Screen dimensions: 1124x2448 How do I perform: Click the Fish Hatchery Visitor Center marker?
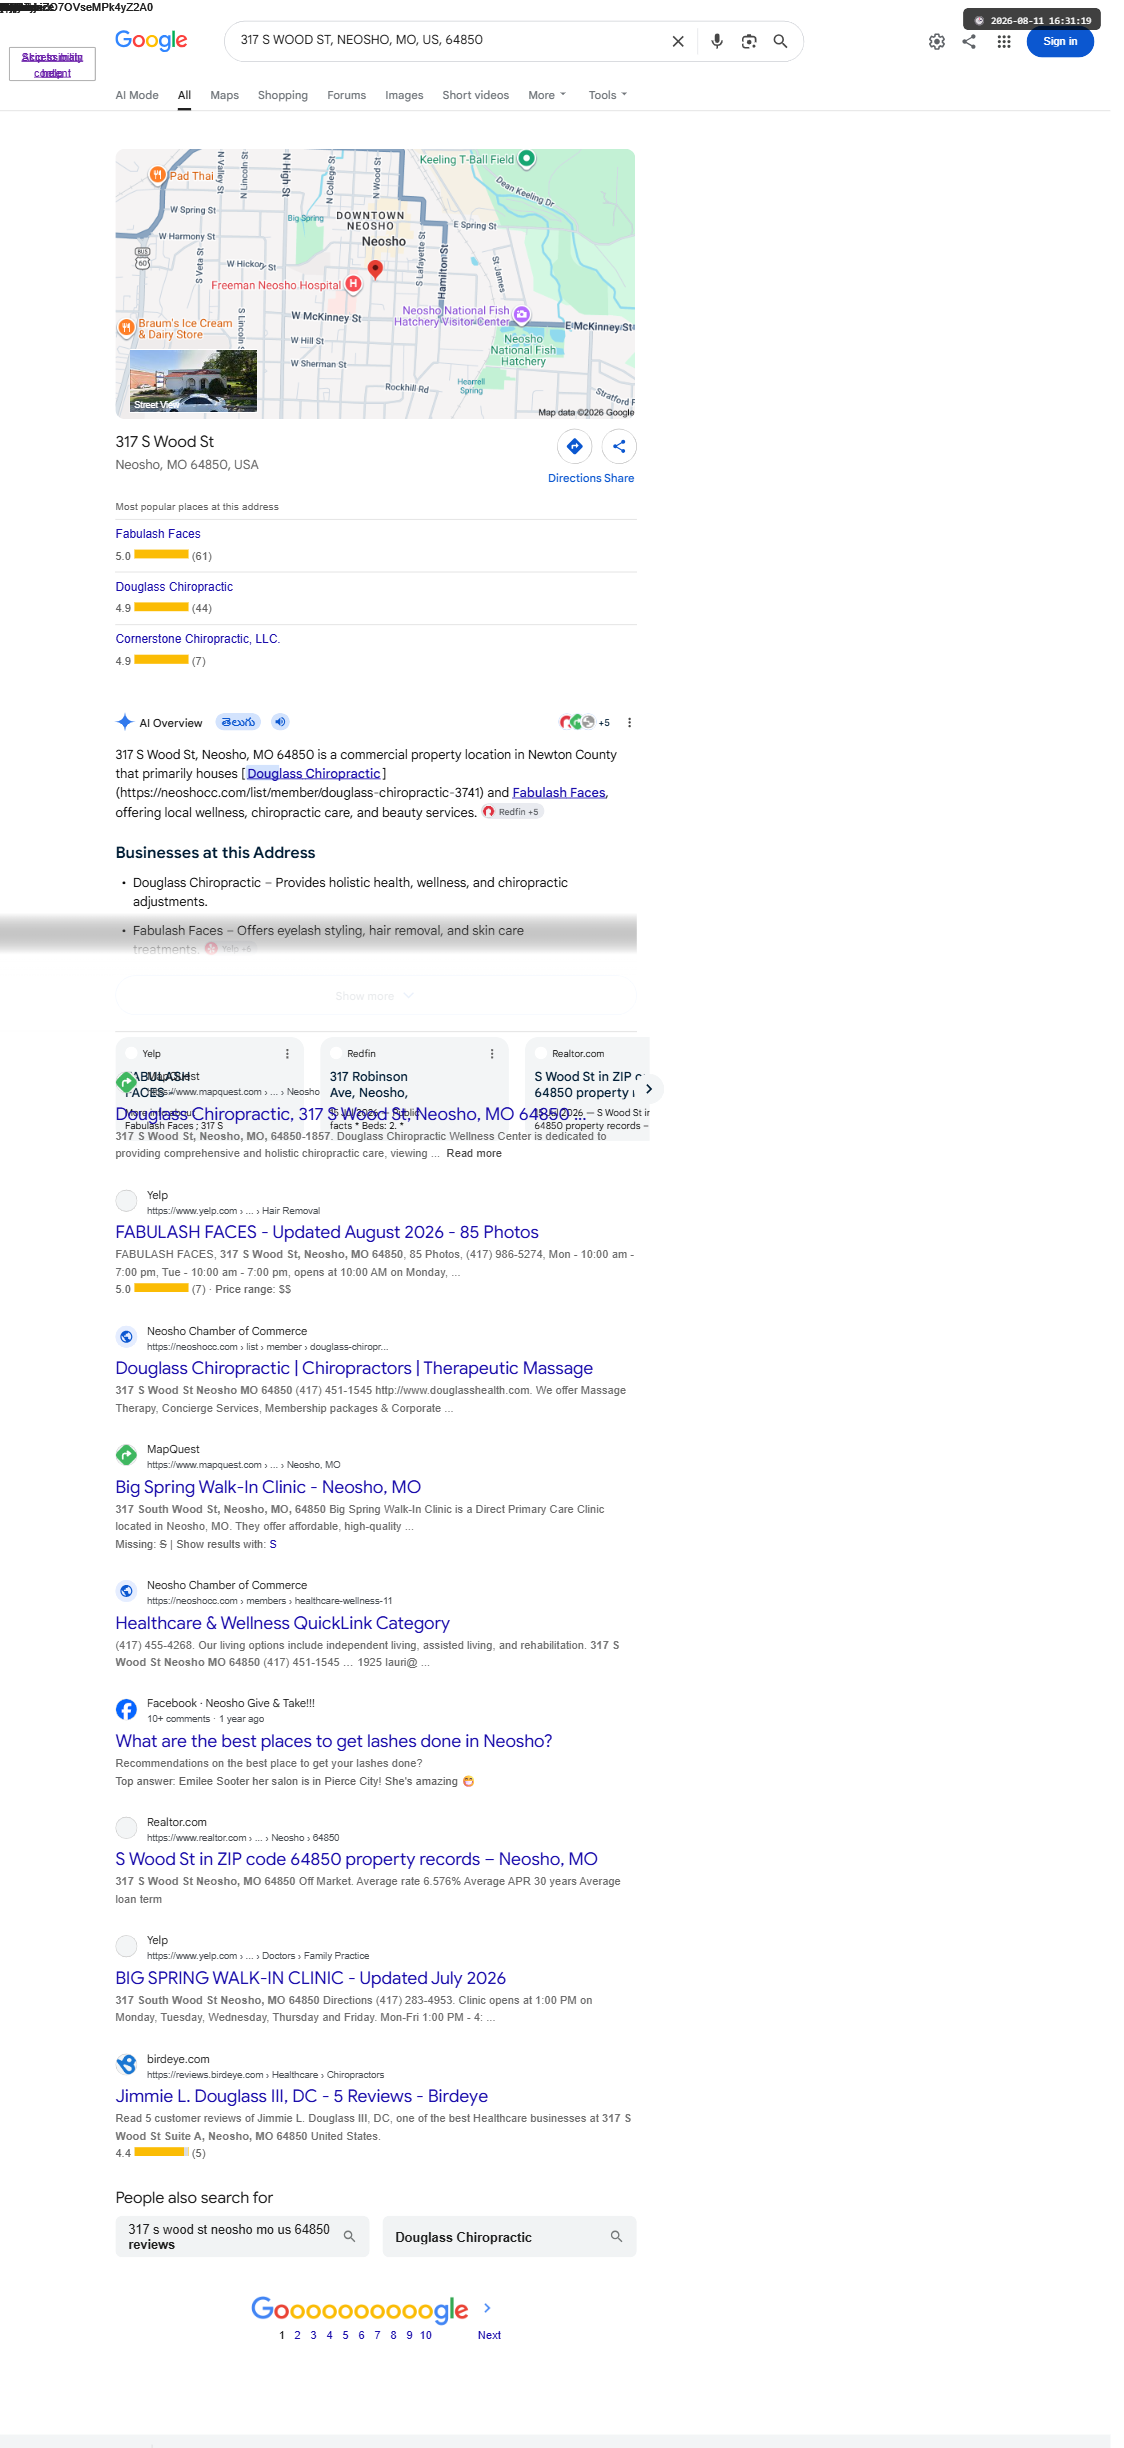click(x=522, y=315)
